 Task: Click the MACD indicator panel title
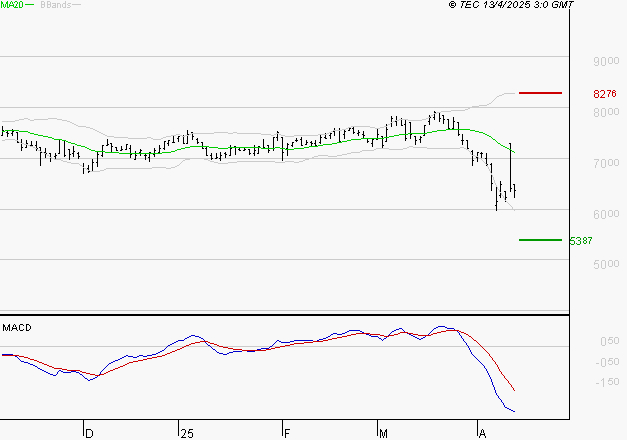coord(16,327)
